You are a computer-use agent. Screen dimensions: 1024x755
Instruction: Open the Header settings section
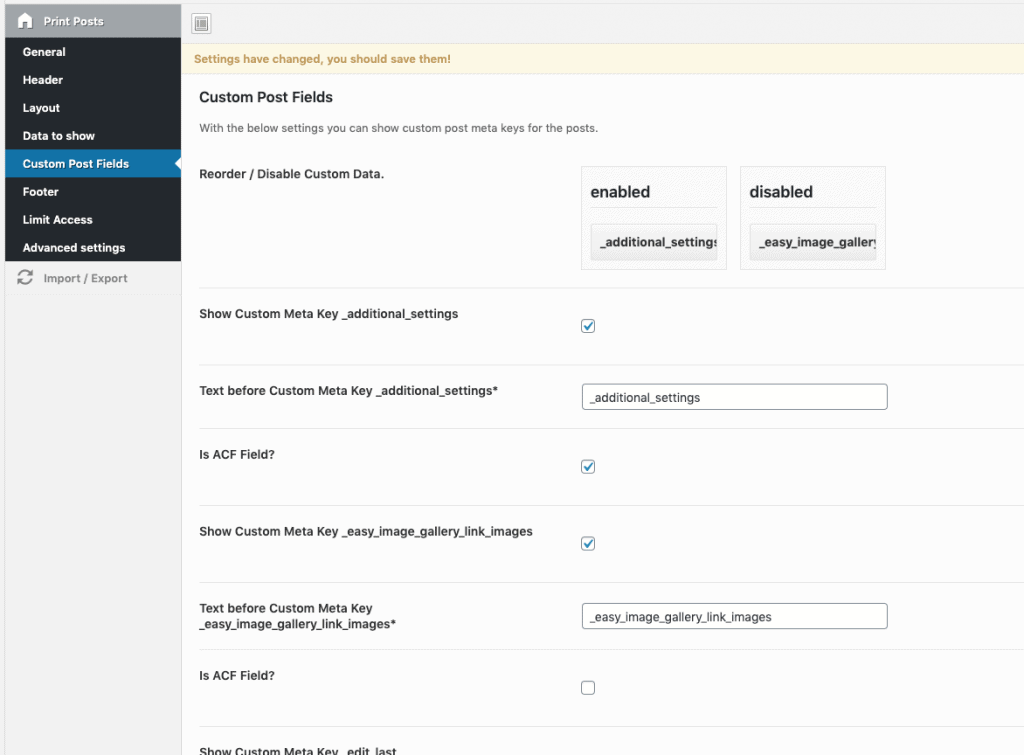[43, 80]
